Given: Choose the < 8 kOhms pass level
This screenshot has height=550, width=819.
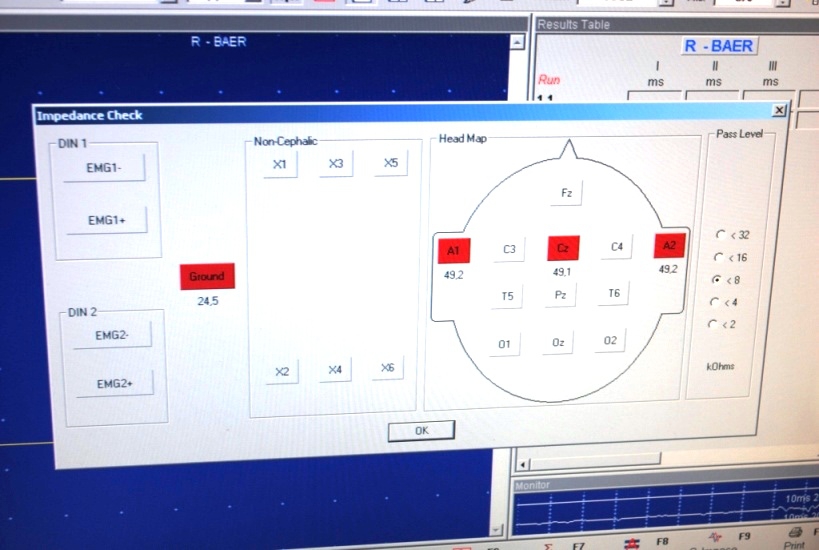Looking at the screenshot, I should pyautogui.click(x=717, y=280).
